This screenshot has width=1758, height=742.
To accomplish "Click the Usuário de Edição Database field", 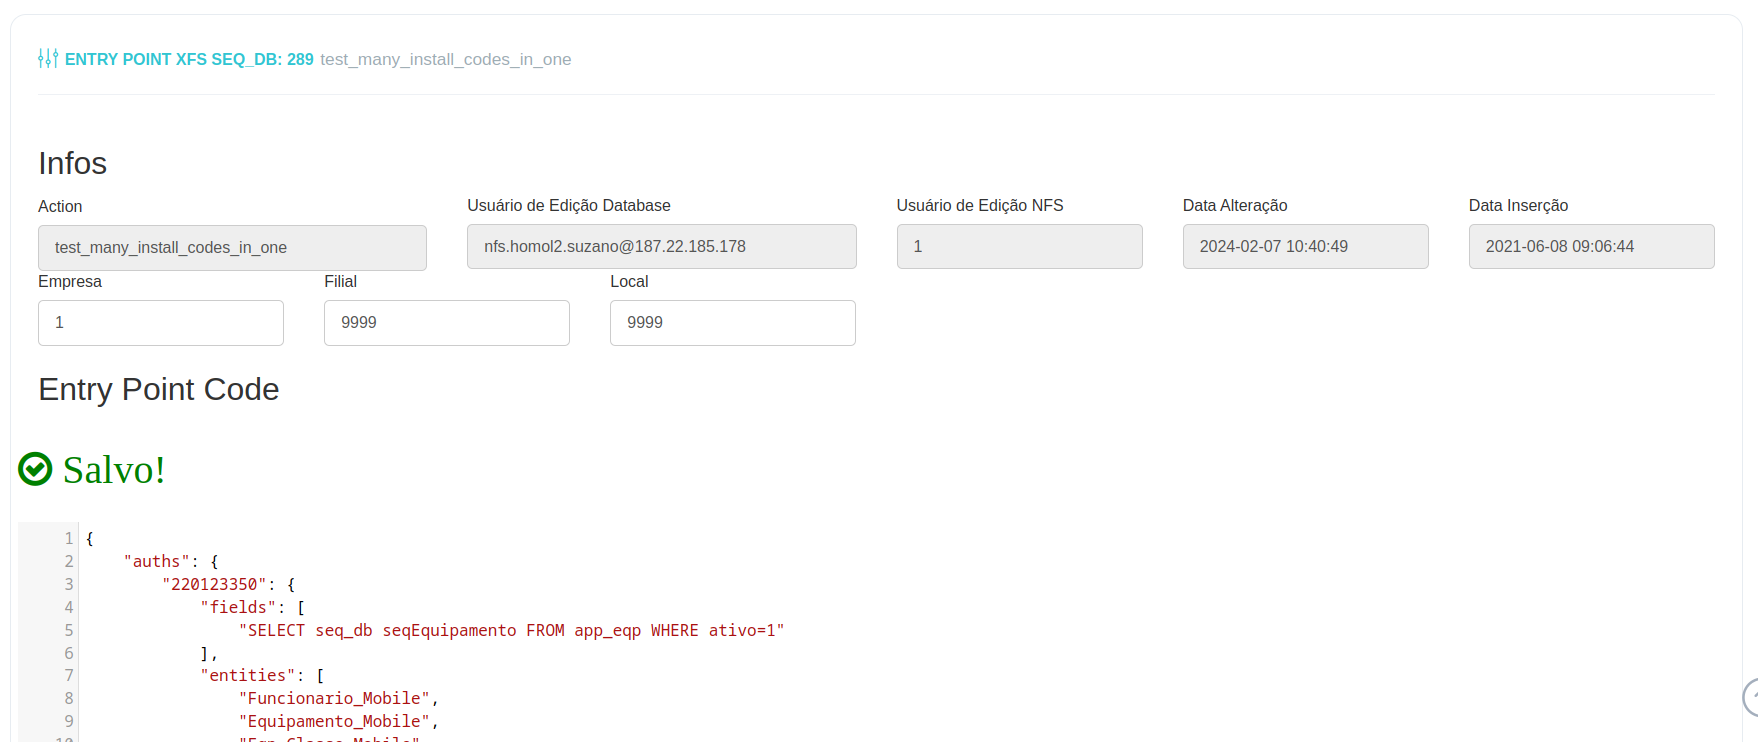I will tap(661, 247).
